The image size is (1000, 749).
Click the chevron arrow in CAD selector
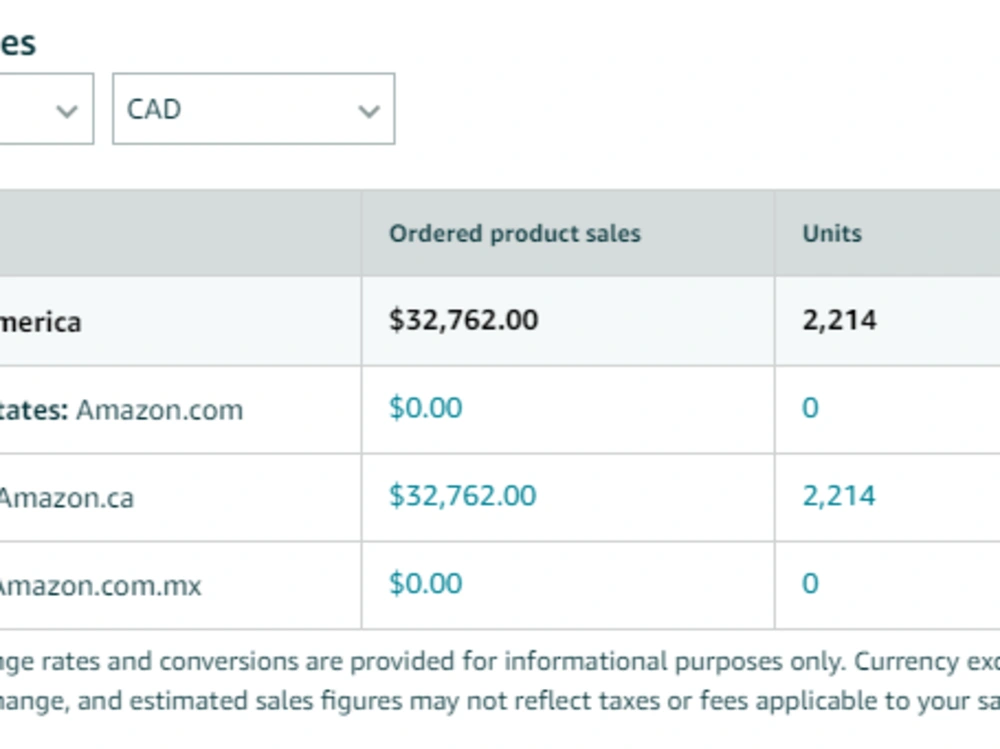point(369,111)
